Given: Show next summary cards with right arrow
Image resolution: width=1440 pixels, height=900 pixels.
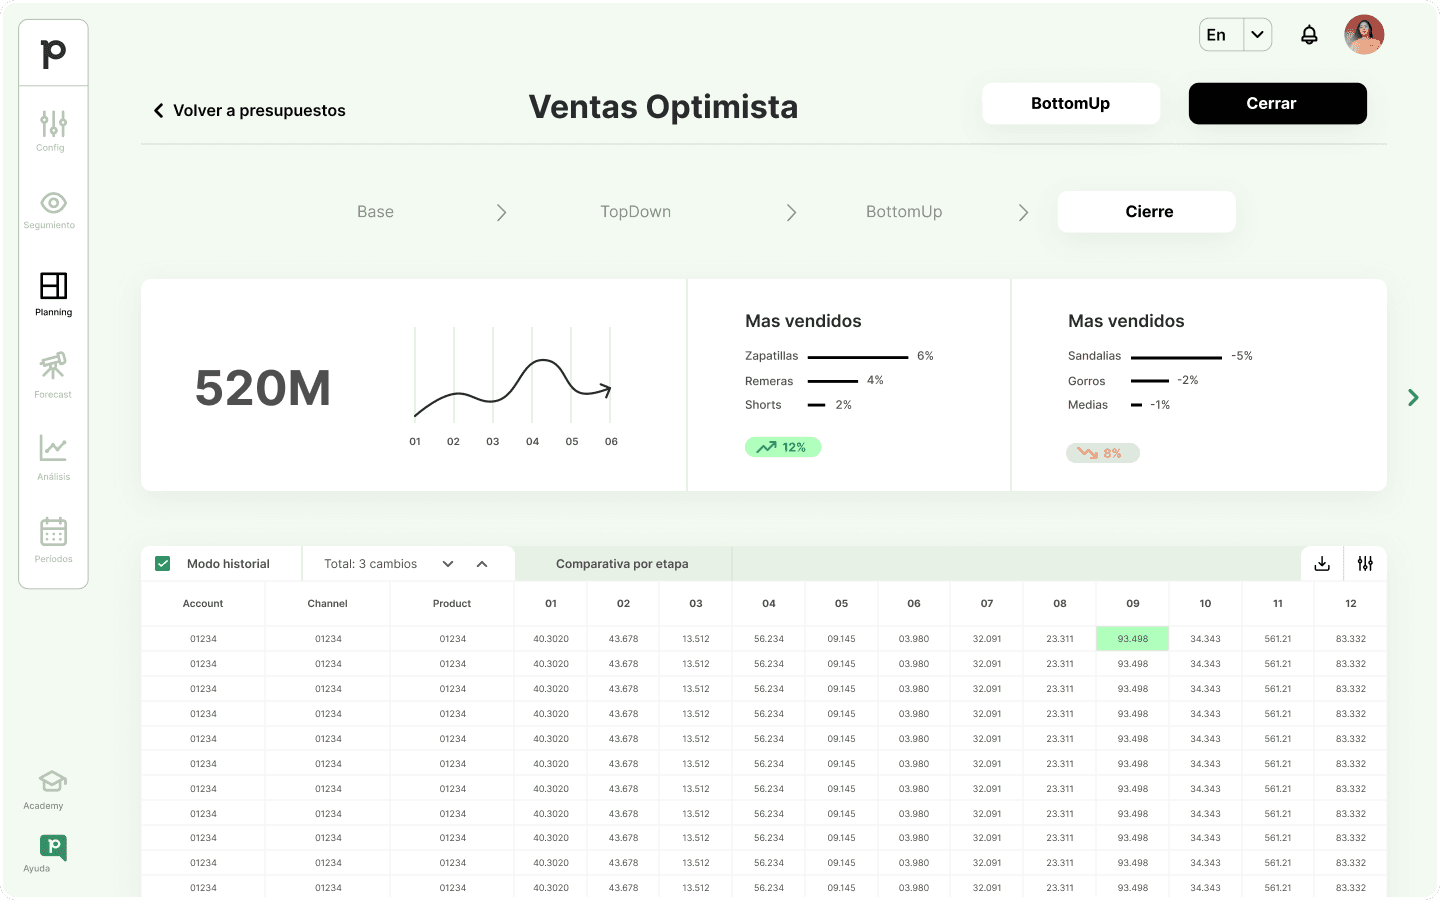Looking at the screenshot, I should [x=1413, y=398].
